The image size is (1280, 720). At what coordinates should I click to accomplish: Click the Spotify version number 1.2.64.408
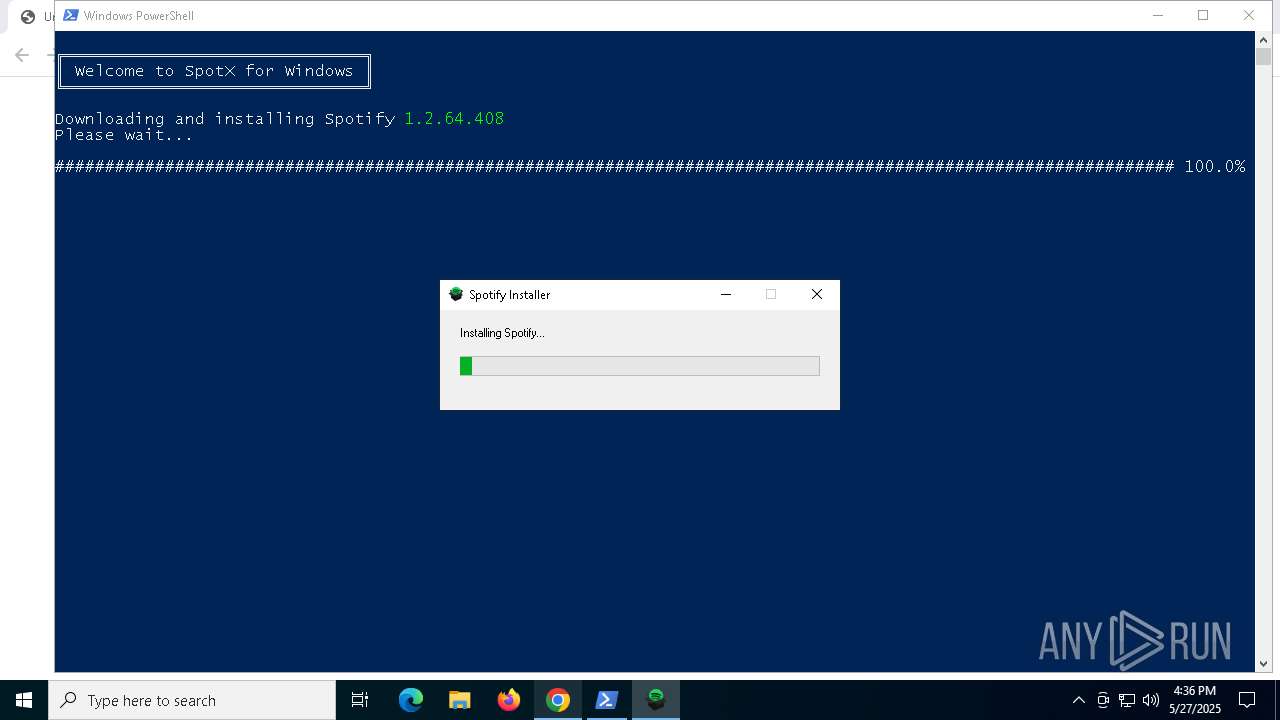tap(454, 118)
